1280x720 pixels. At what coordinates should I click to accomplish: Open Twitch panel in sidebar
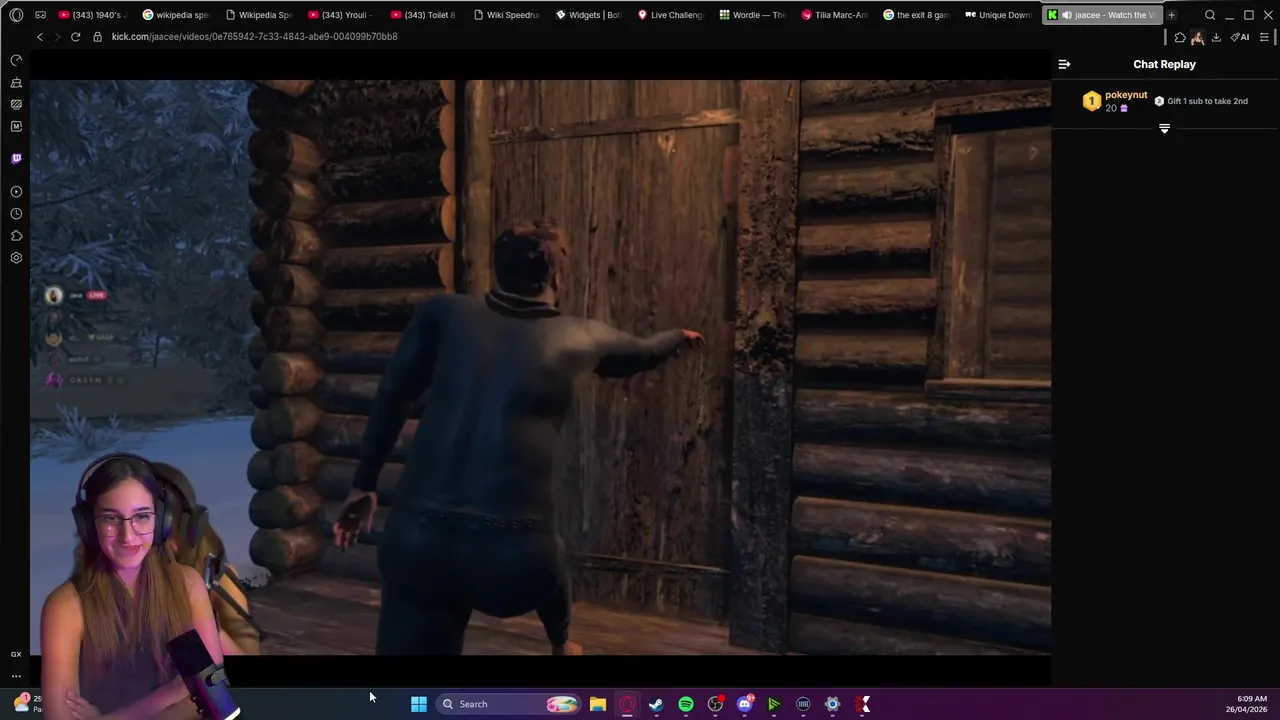point(16,158)
